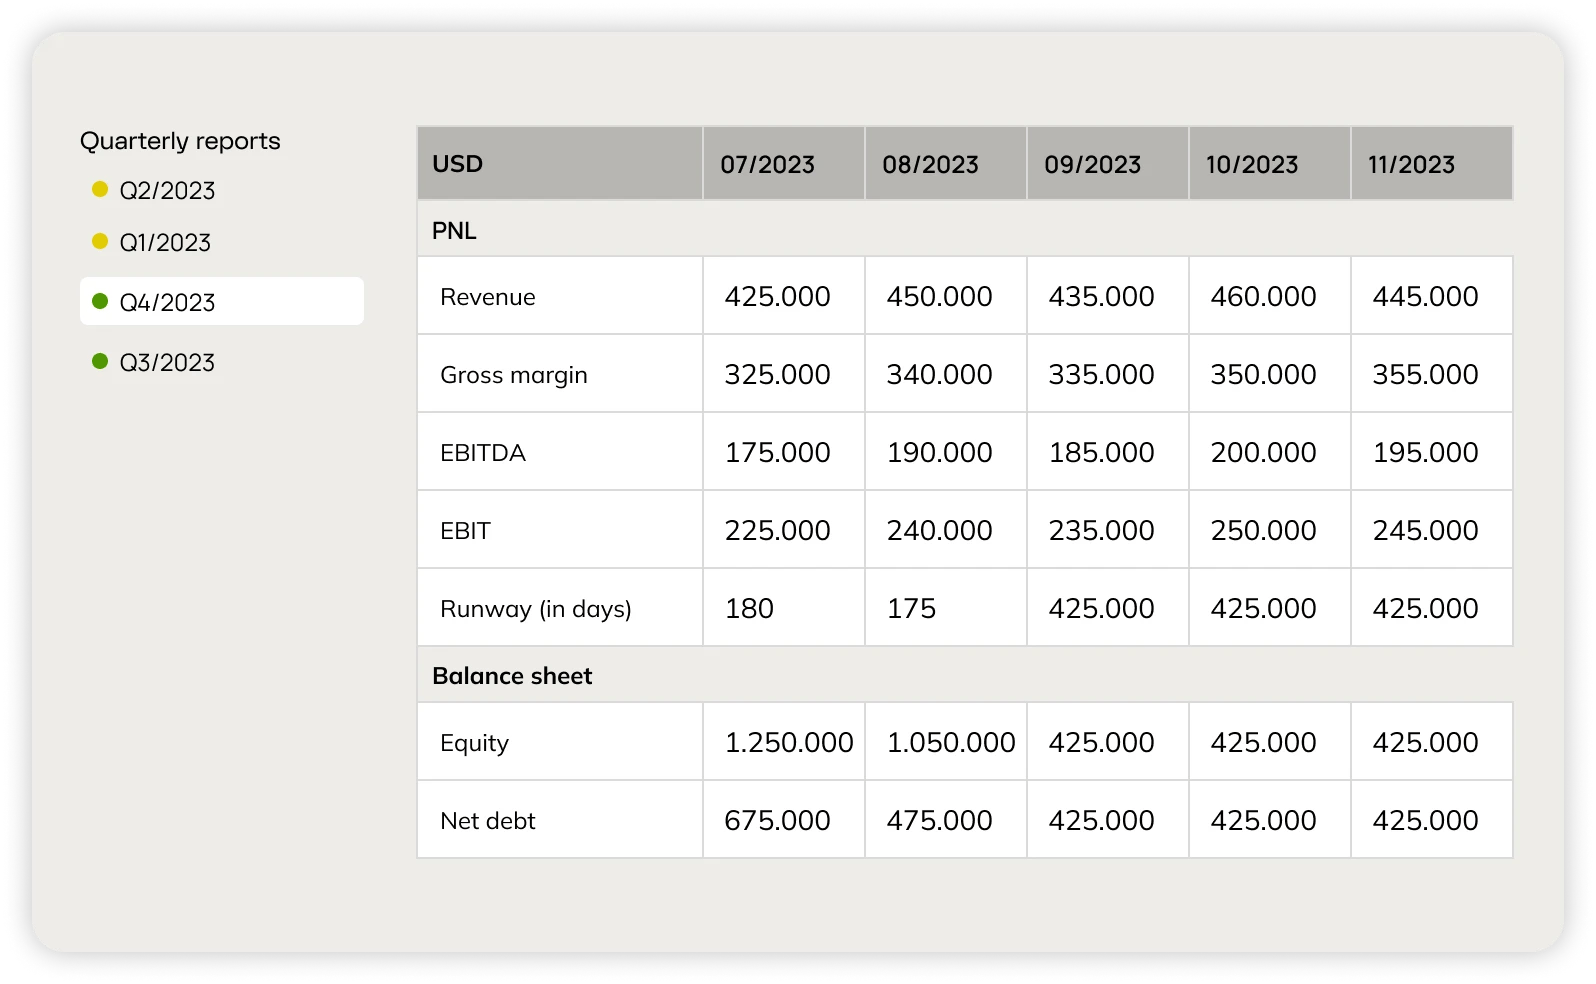Select the Revenue row label

(488, 297)
